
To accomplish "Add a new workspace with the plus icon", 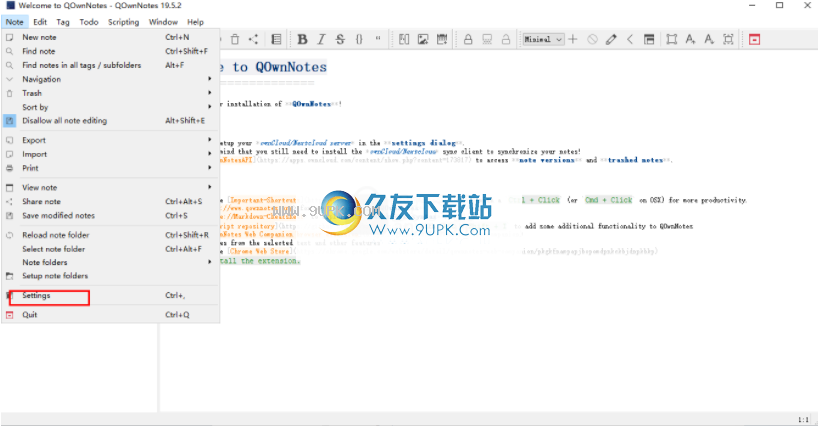I will coord(573,39).
